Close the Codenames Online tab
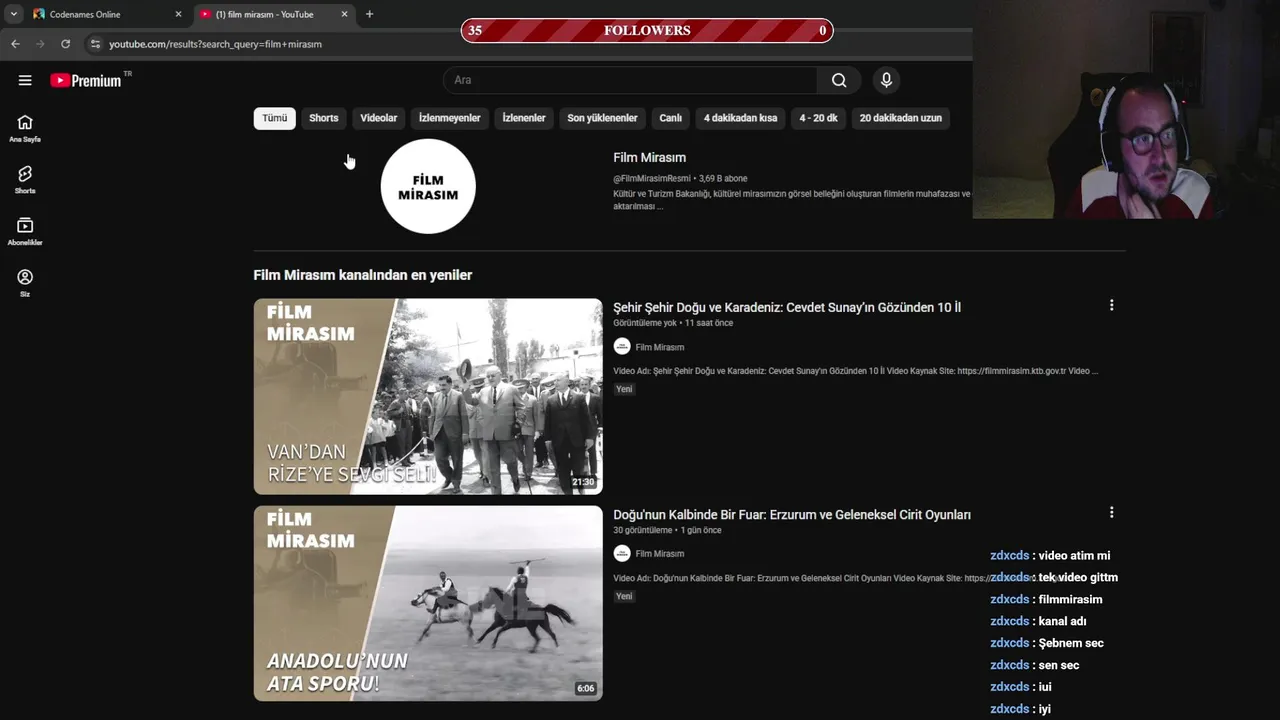 [178, 14]
